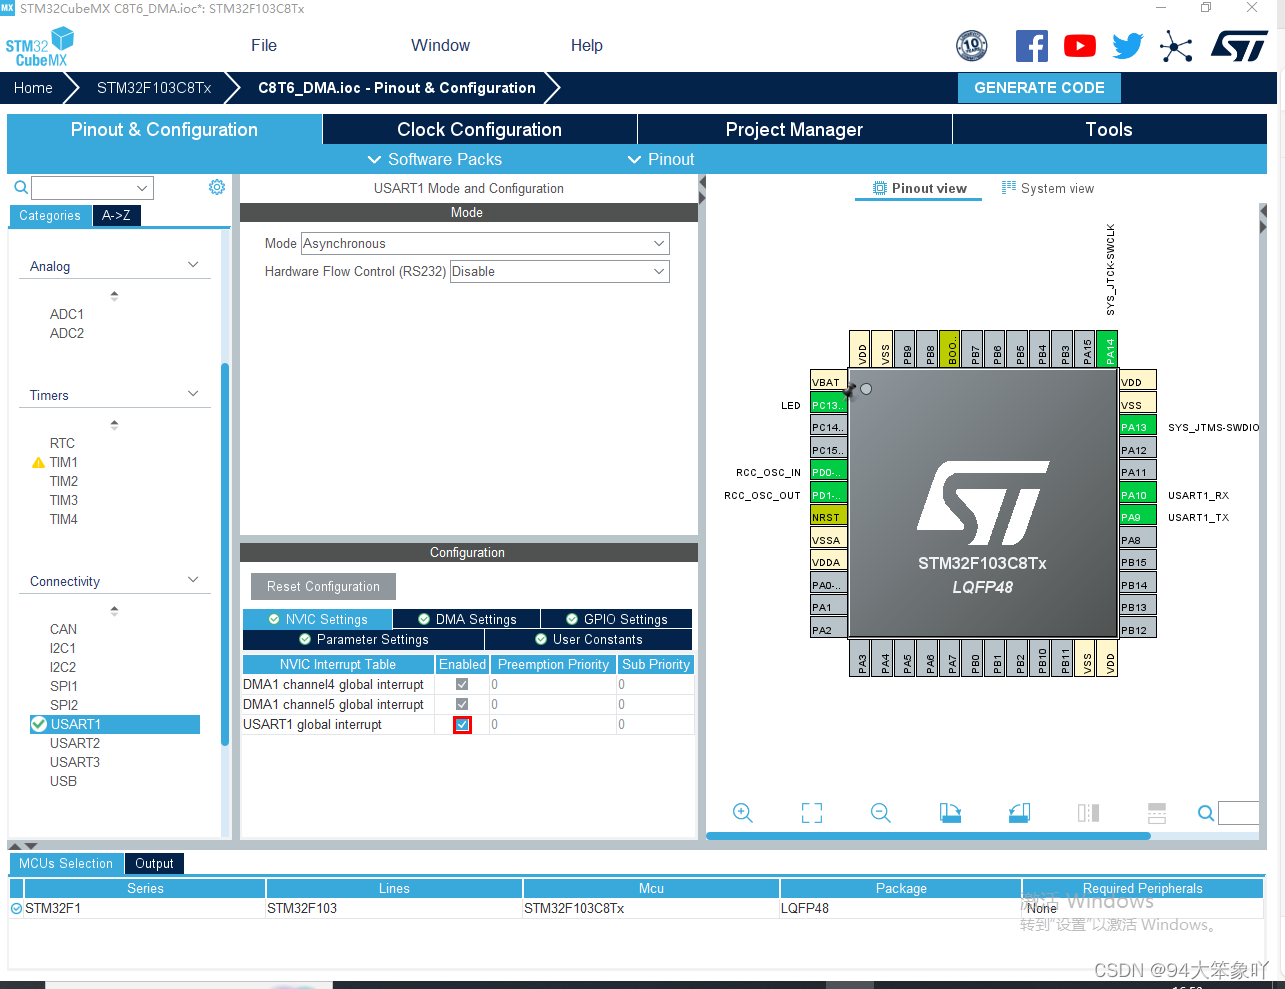Disable the USART1 global interrupt checkbox

461,724
